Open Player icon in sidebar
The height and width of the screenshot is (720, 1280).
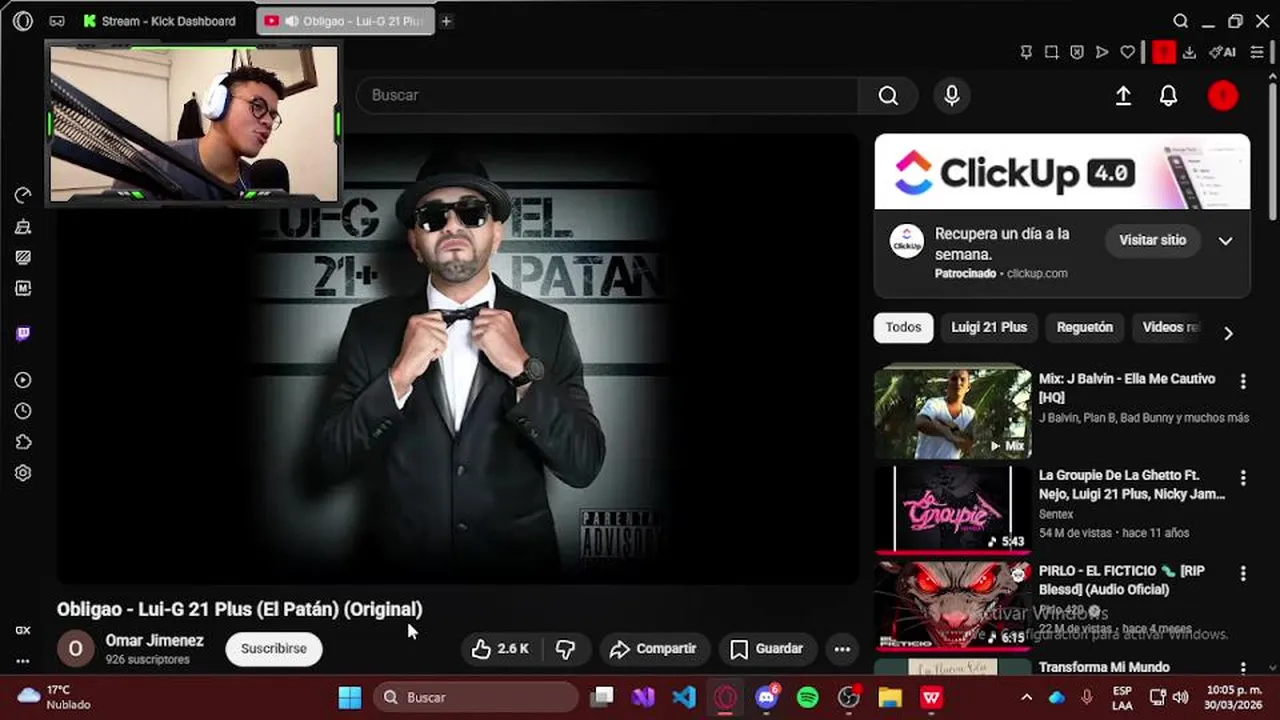(x=23, y=380)
